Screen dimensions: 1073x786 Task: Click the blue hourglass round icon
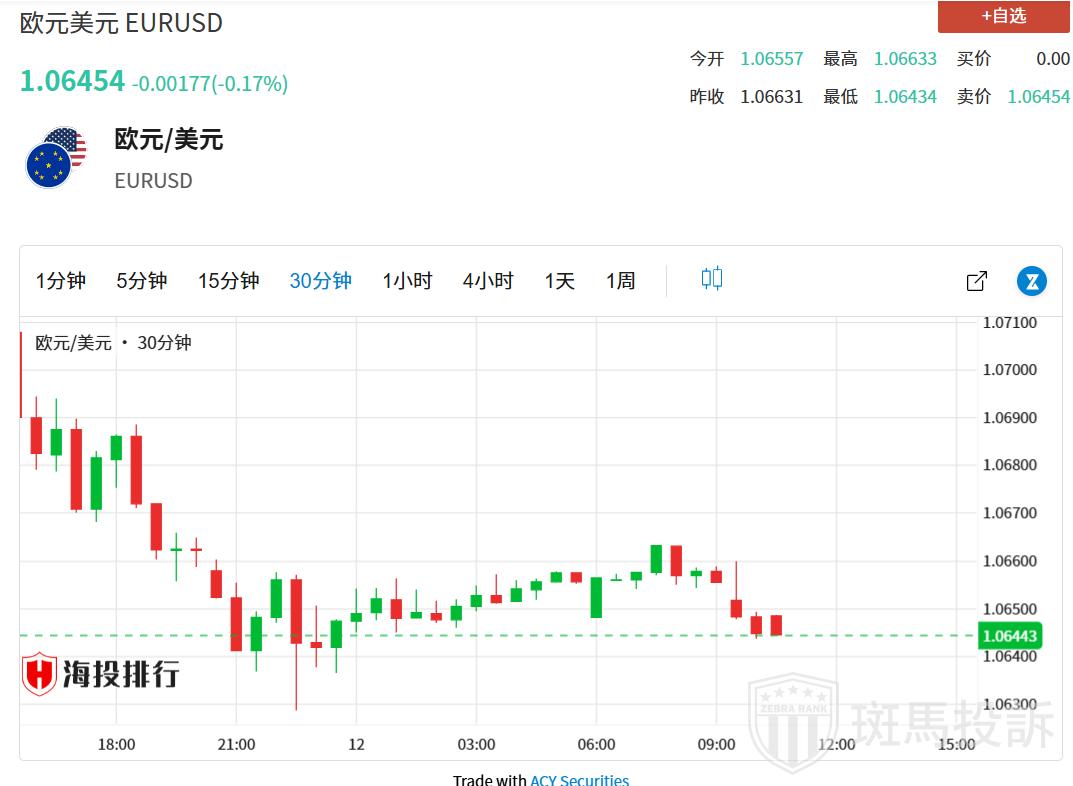1031,282
